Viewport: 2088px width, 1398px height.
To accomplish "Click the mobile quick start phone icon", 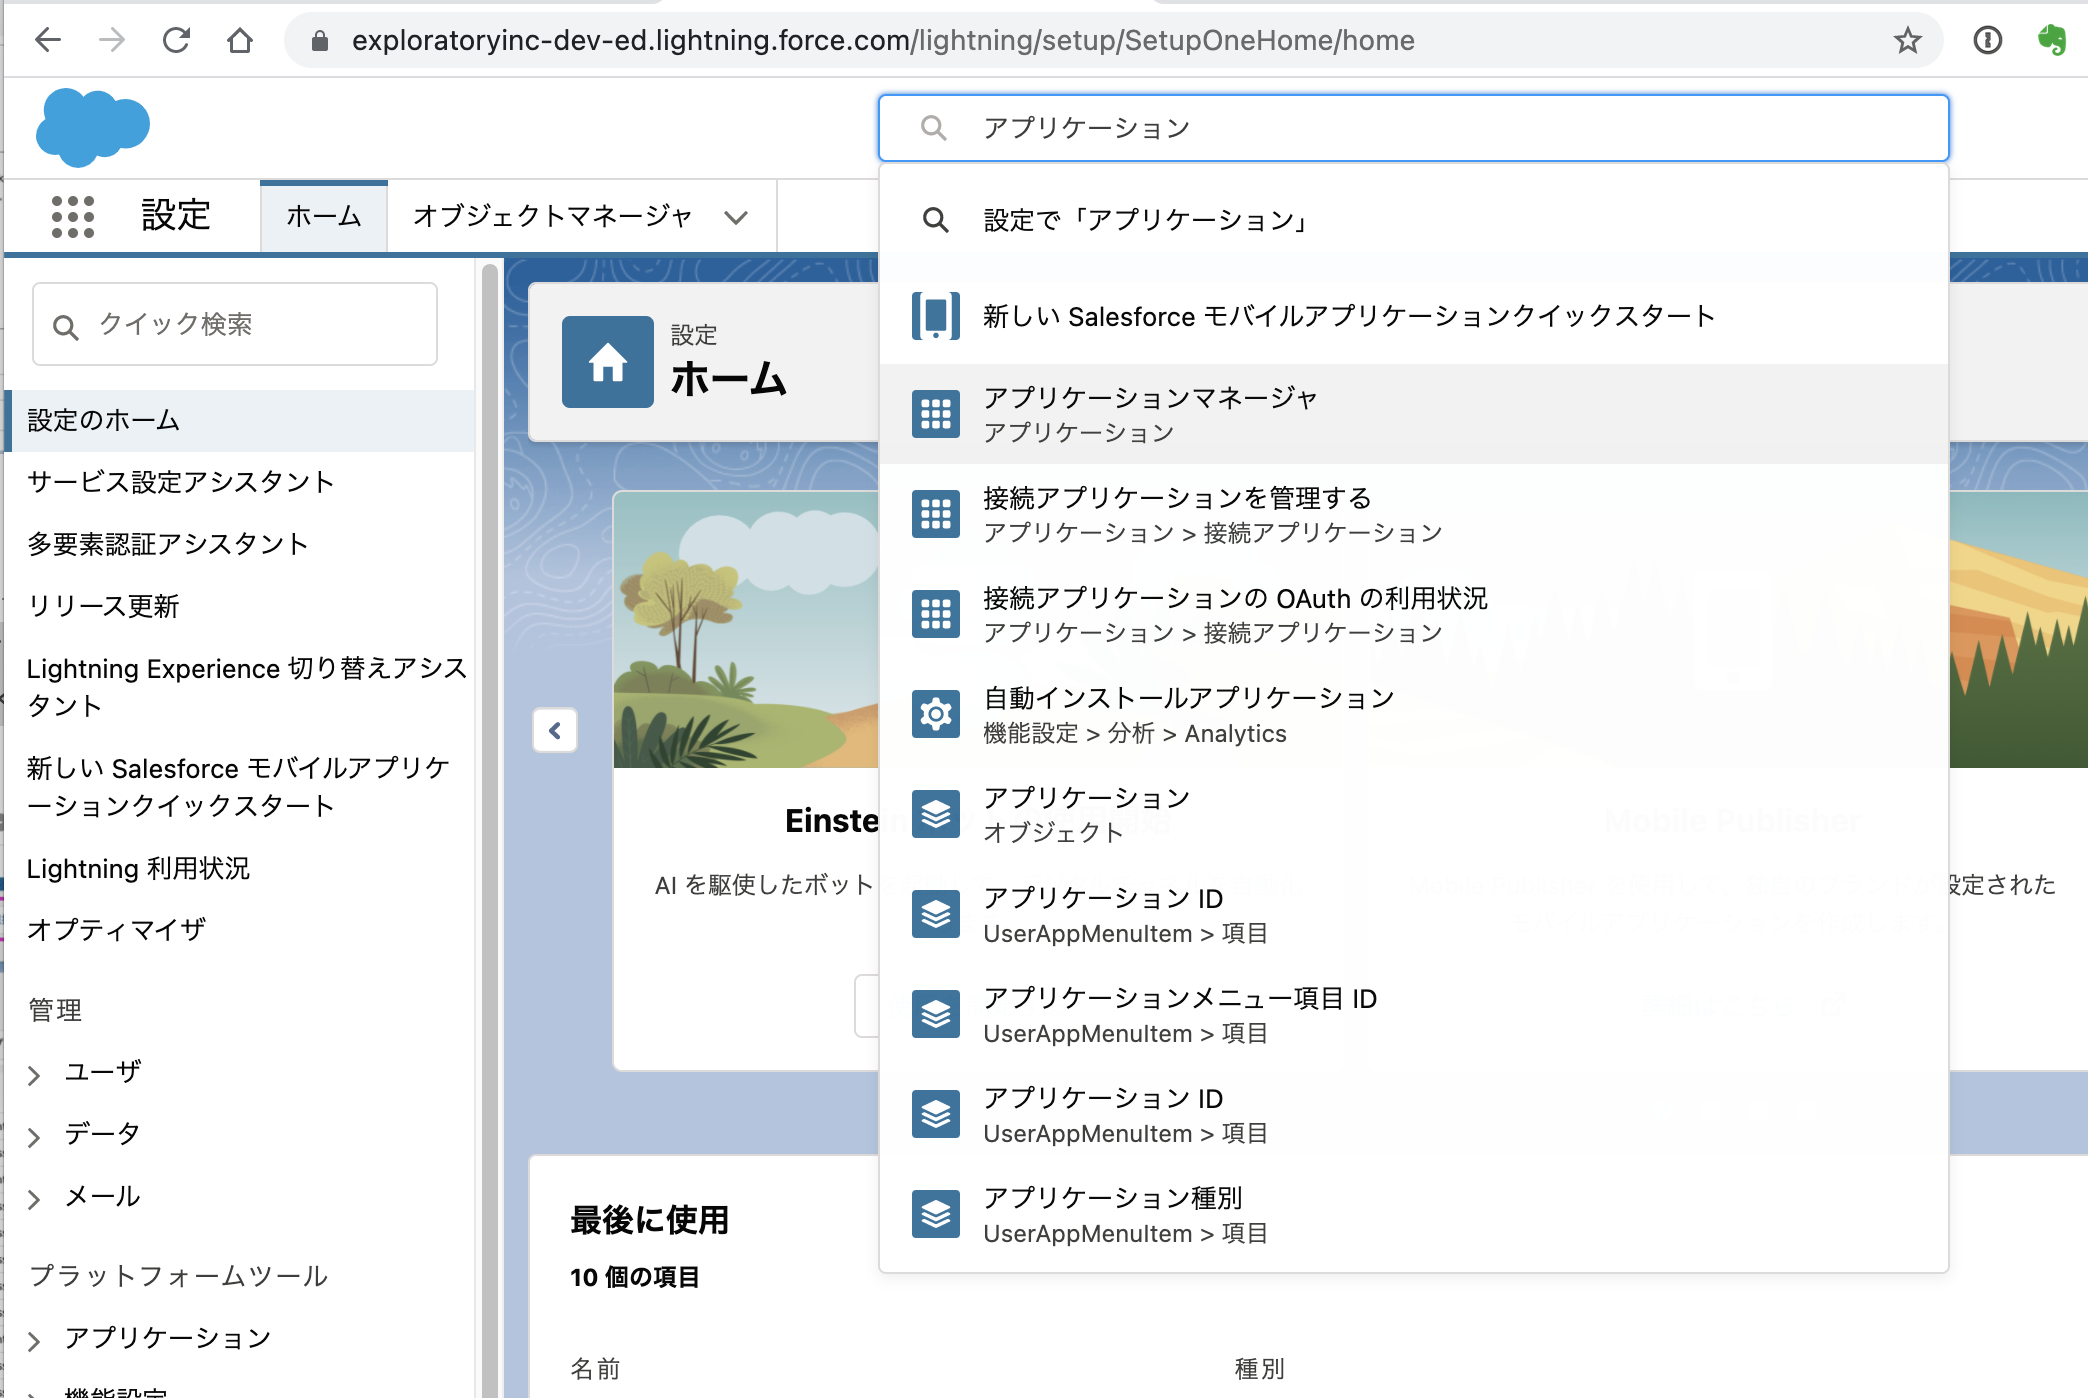I will coord(936,316).
